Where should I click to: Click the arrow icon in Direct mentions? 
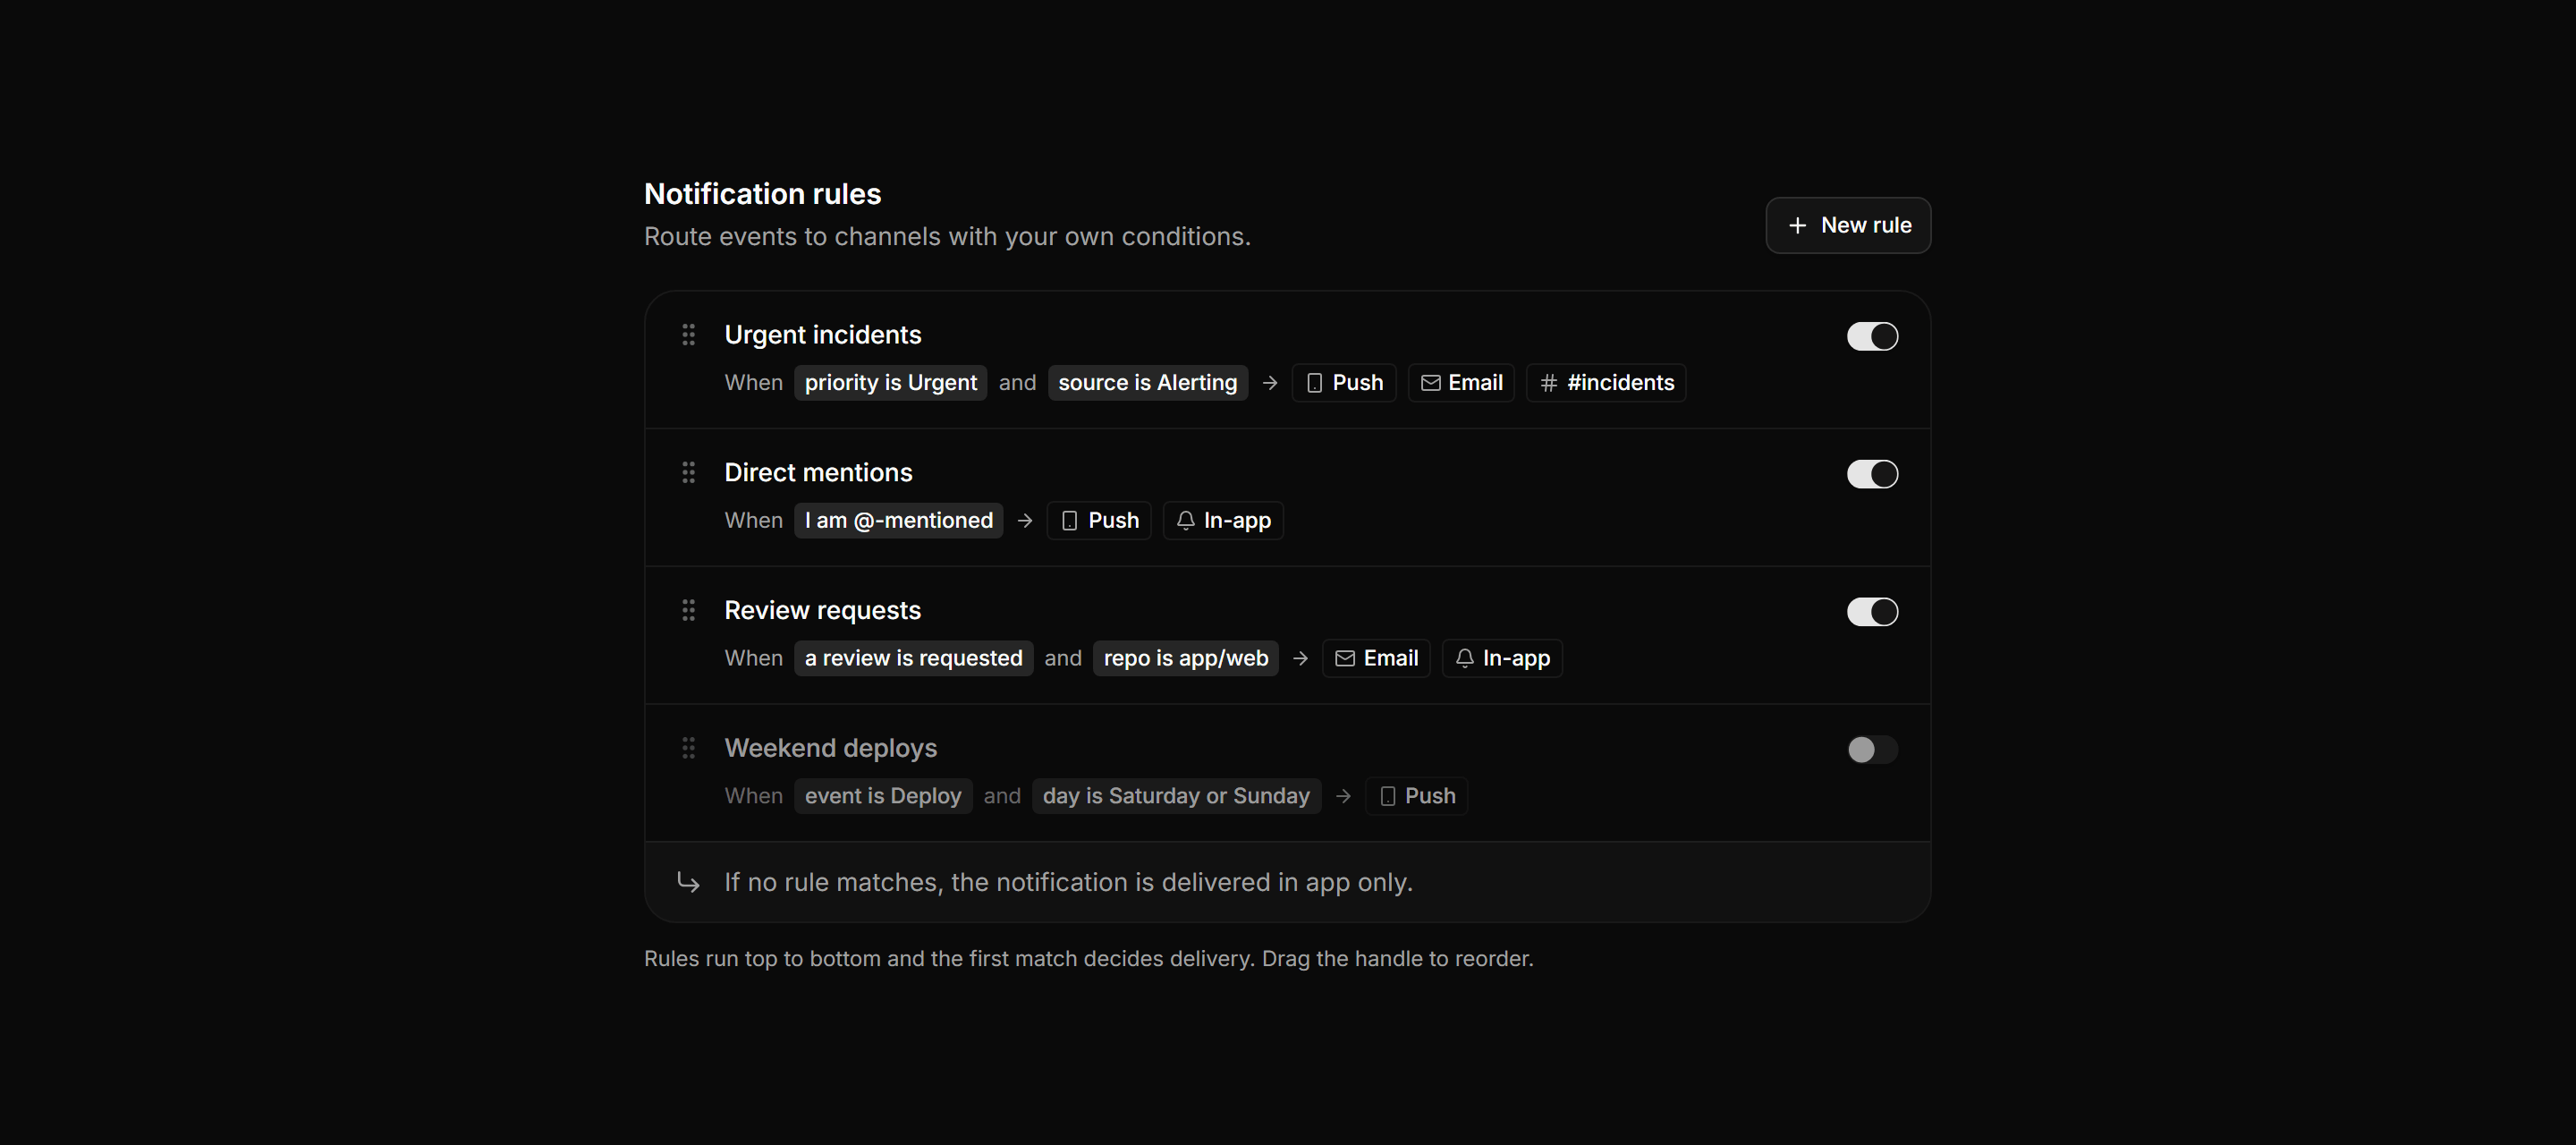point(1024,521)
